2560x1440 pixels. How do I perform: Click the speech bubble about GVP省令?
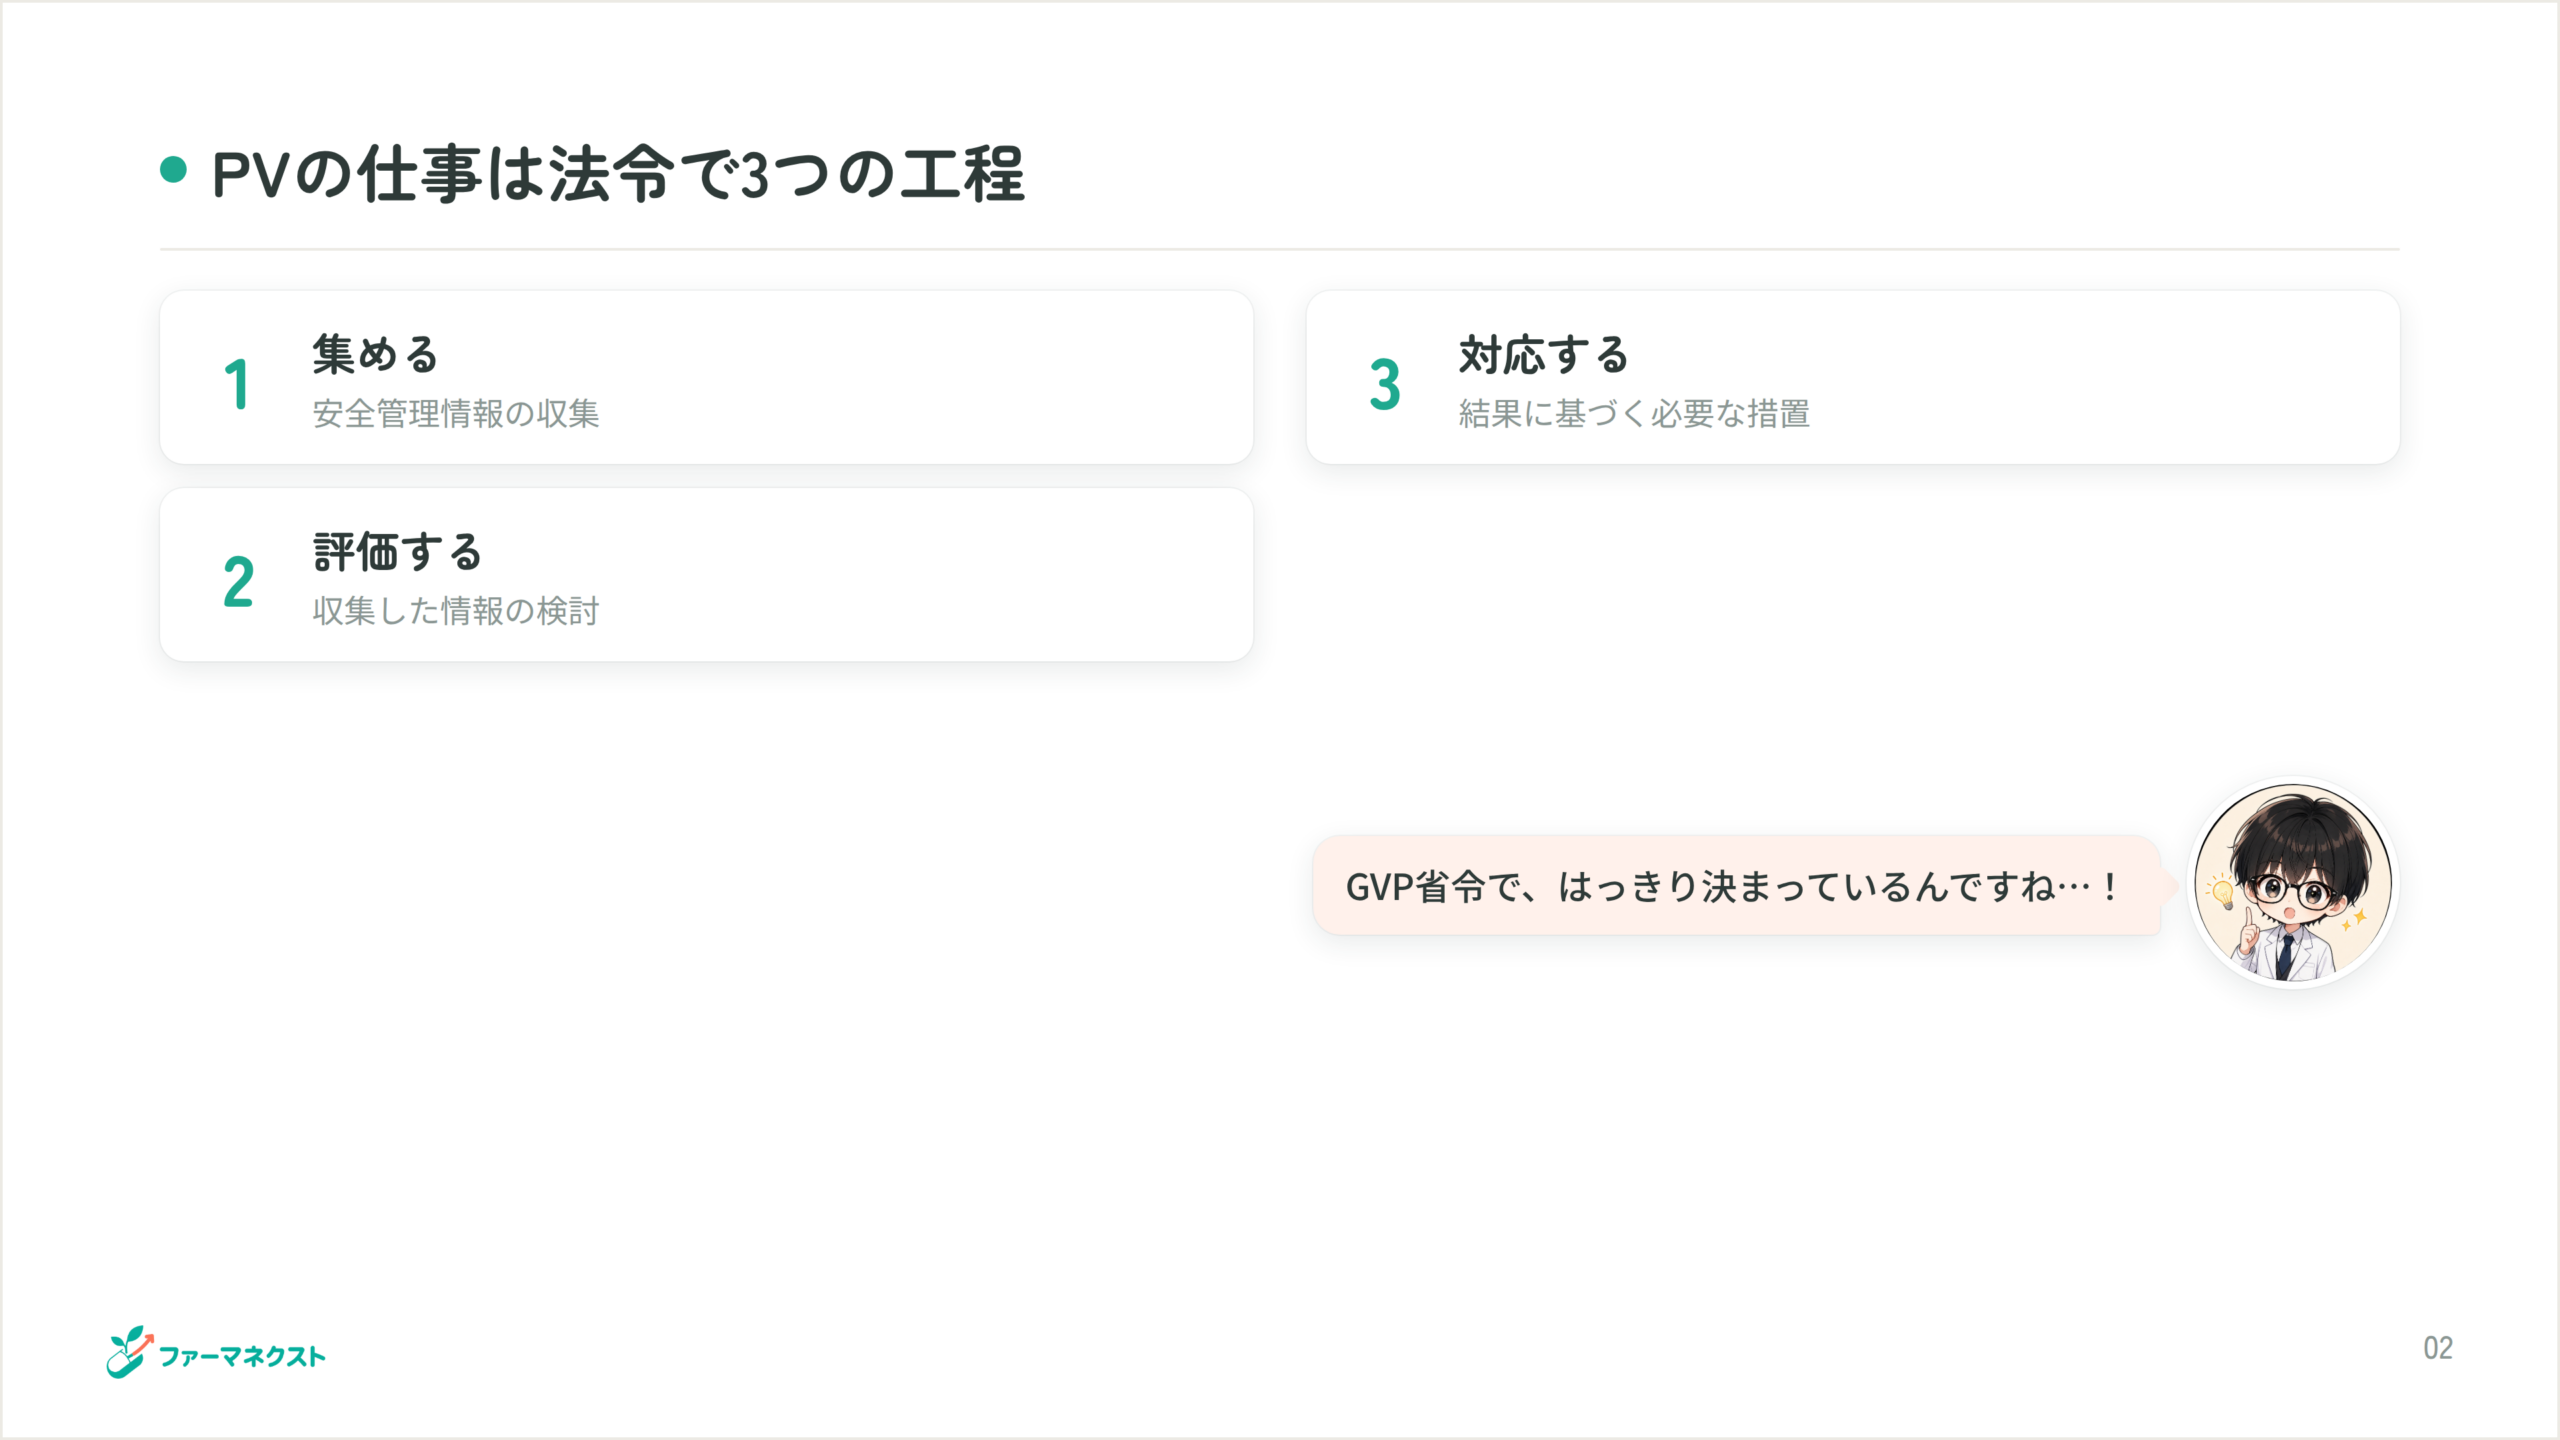(1737, 886)
